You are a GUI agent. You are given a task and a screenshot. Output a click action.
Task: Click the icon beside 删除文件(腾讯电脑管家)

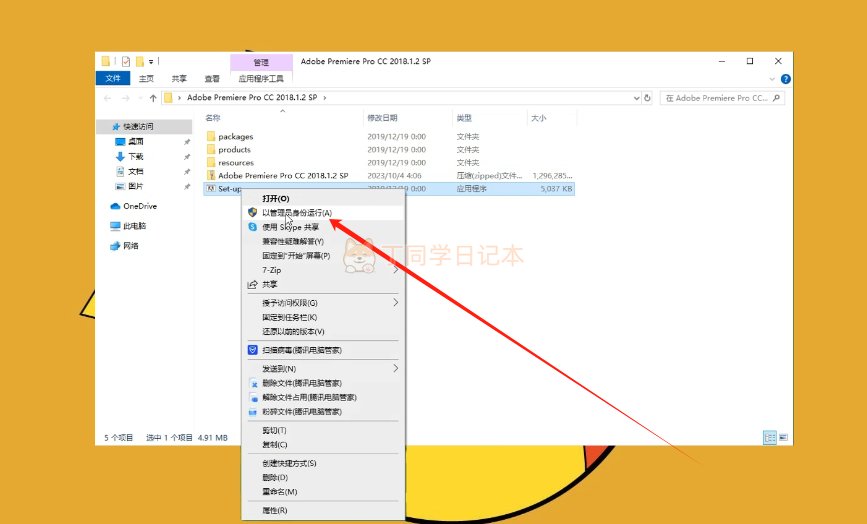[x=253, y=383]
